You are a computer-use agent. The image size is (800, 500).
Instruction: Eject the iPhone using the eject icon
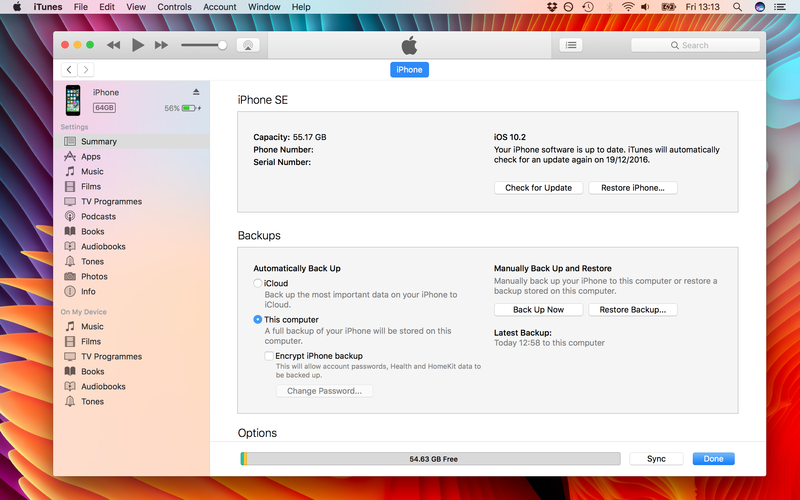point(196,92)
